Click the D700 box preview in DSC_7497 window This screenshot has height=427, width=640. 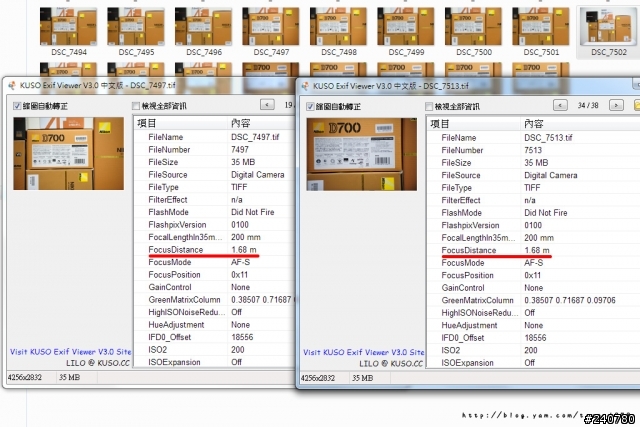69,153
